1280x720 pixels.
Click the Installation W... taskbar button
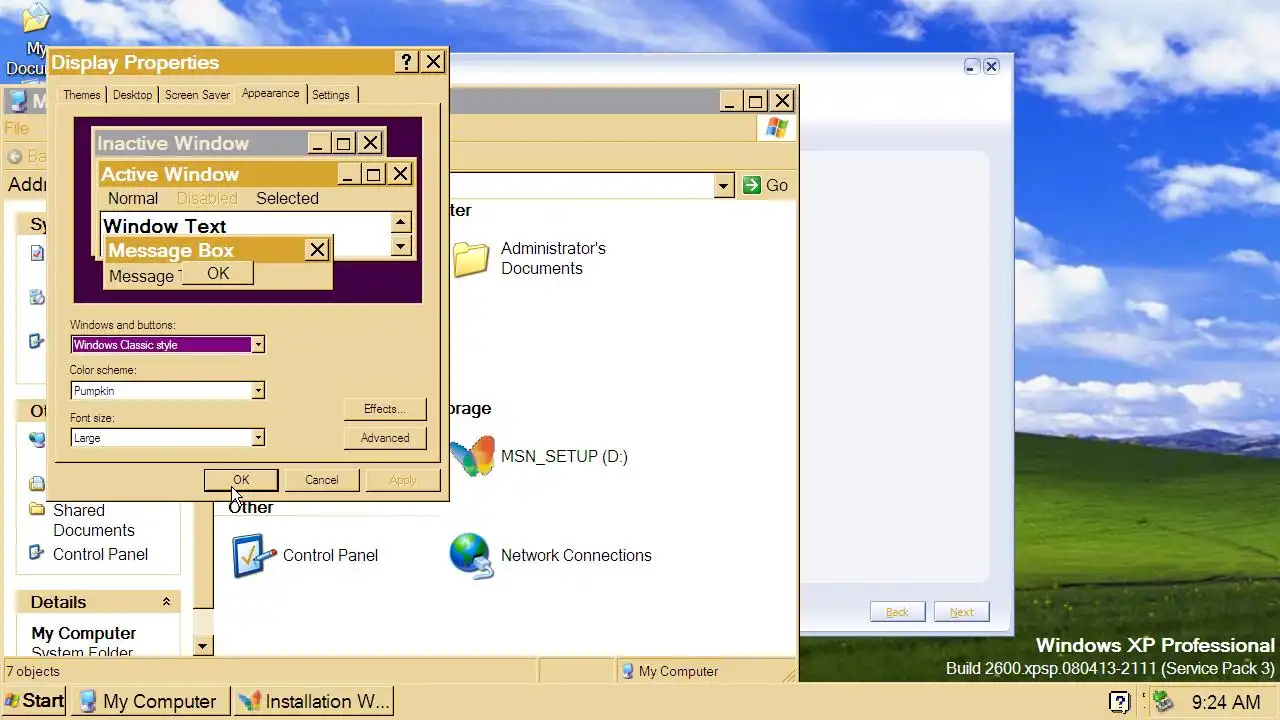click(314, 701)
